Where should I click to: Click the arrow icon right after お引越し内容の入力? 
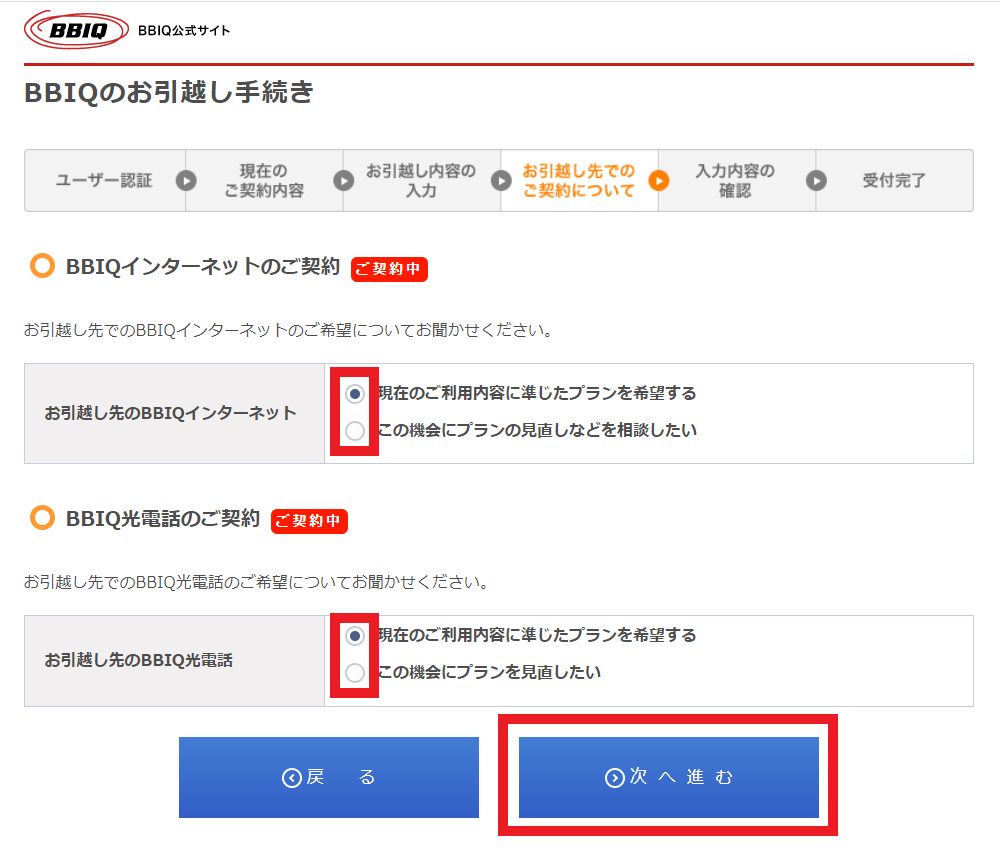pos(501,181)
